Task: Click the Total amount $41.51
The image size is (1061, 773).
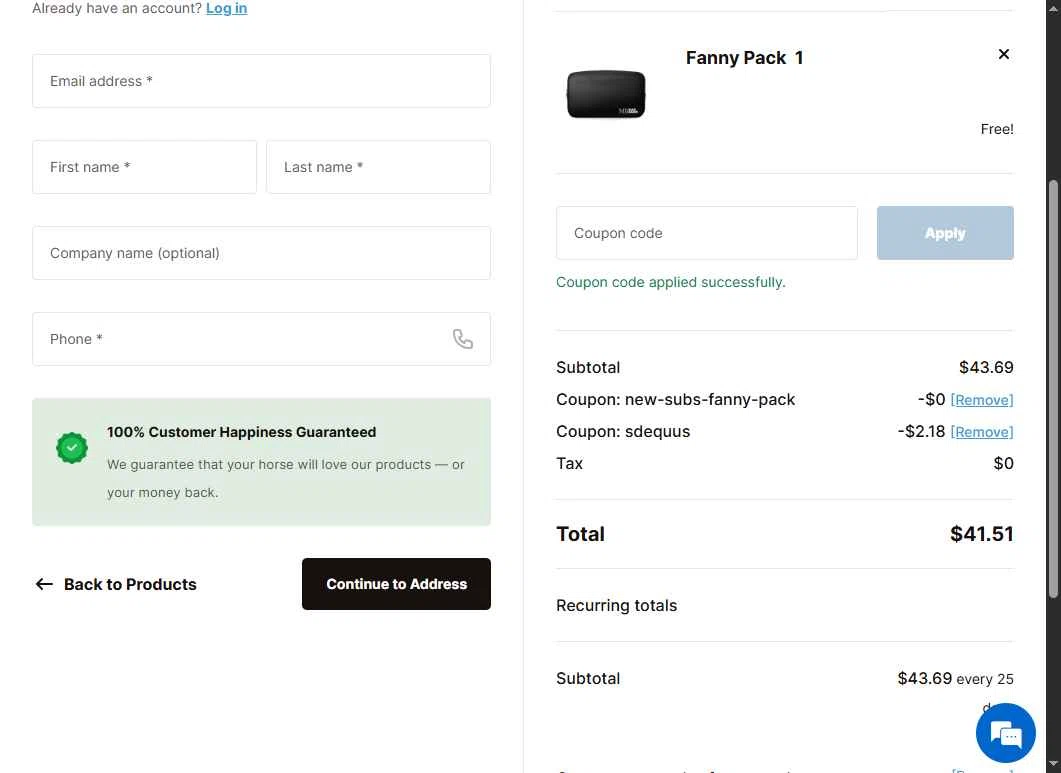Action: 982,534
